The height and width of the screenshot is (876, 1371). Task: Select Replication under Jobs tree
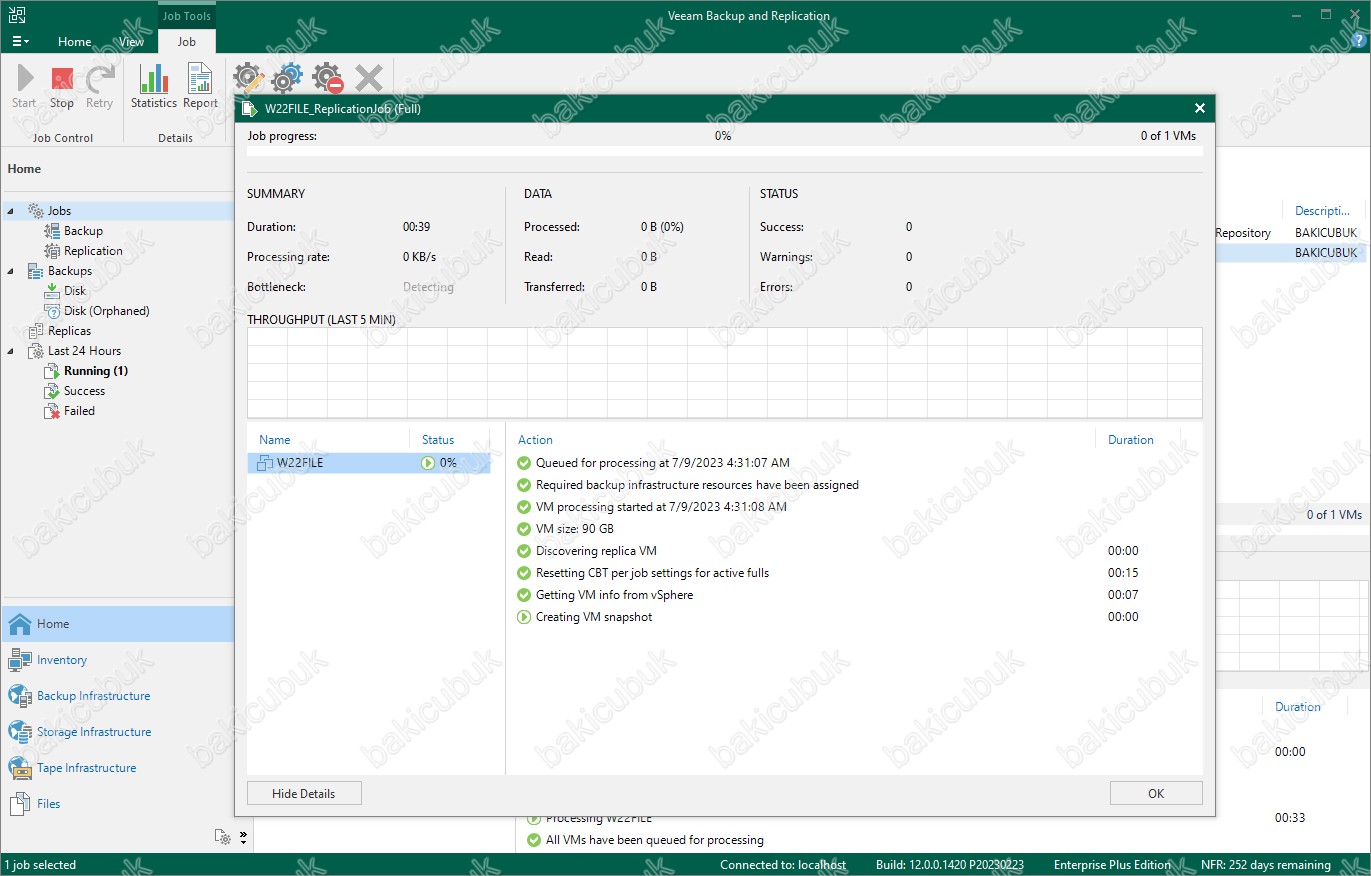(93, 251)
